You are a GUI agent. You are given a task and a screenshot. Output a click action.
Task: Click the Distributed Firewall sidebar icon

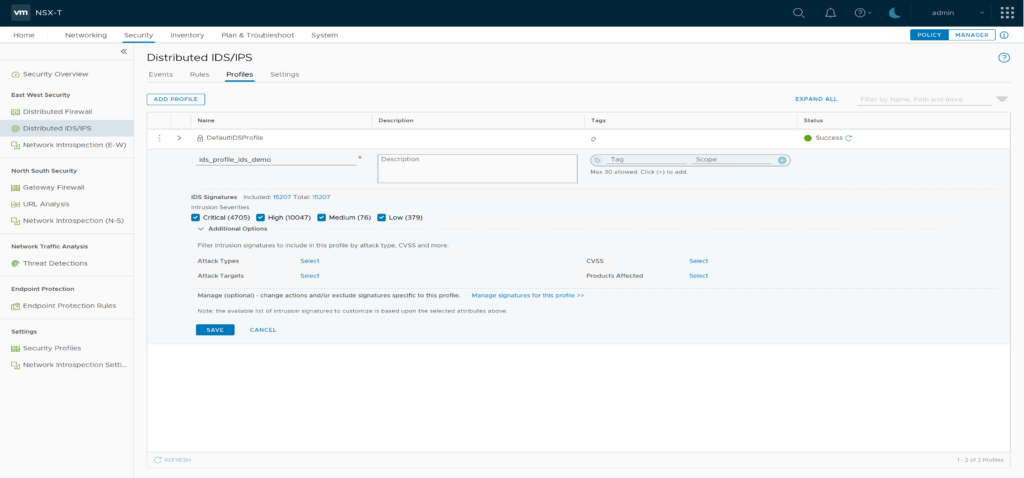point(16,112)
